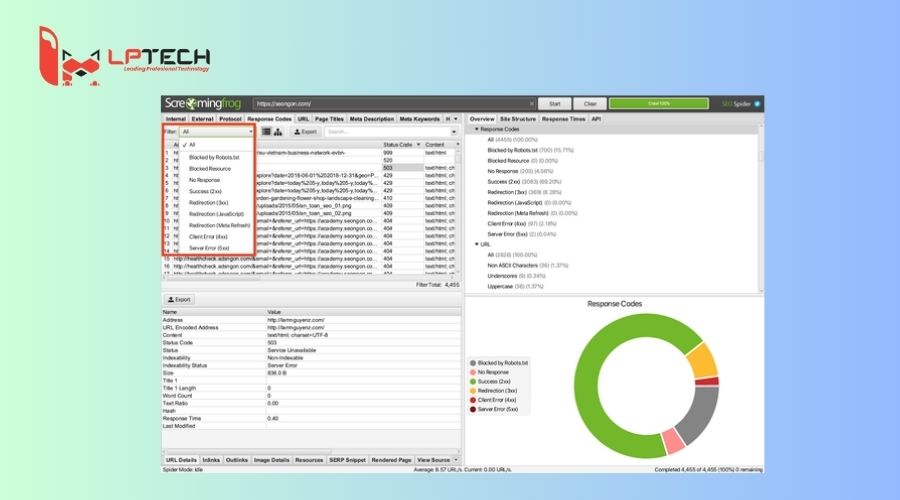Switch to the External tab
This screenshot has width=900, height=500.
pyautogui.click(x=202, y=119)
